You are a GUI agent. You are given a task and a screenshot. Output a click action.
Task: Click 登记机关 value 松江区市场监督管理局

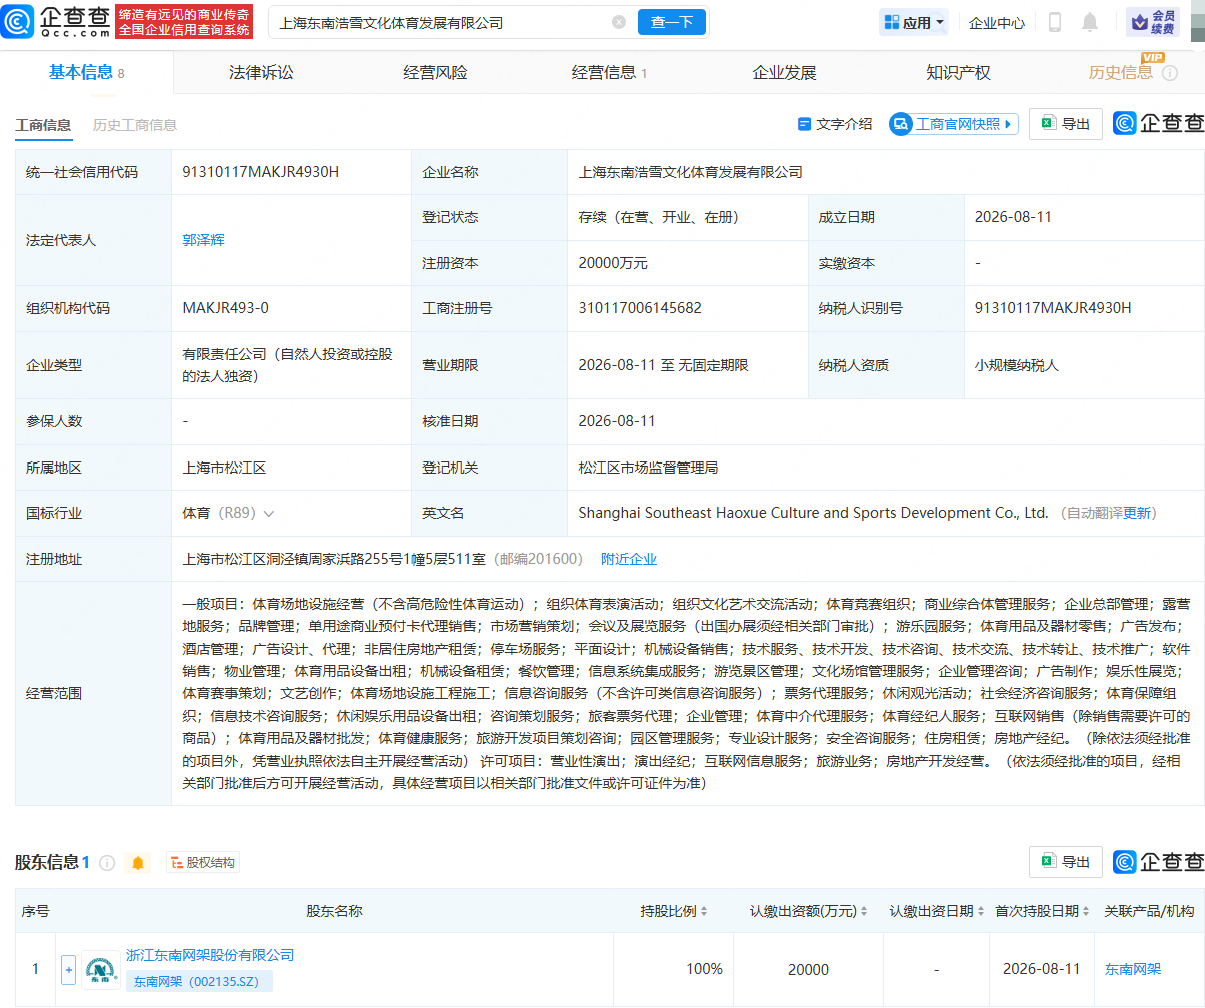(x=648, y=467)
